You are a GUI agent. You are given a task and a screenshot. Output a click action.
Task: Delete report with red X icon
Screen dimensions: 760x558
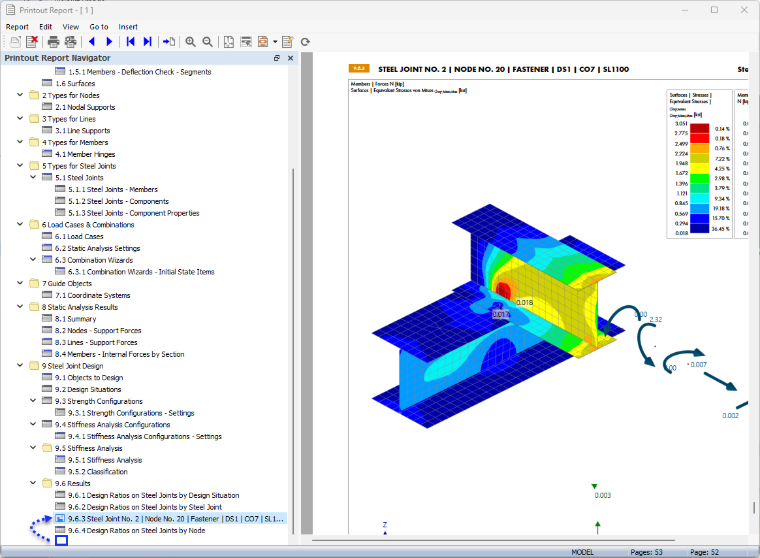(32, 42)
